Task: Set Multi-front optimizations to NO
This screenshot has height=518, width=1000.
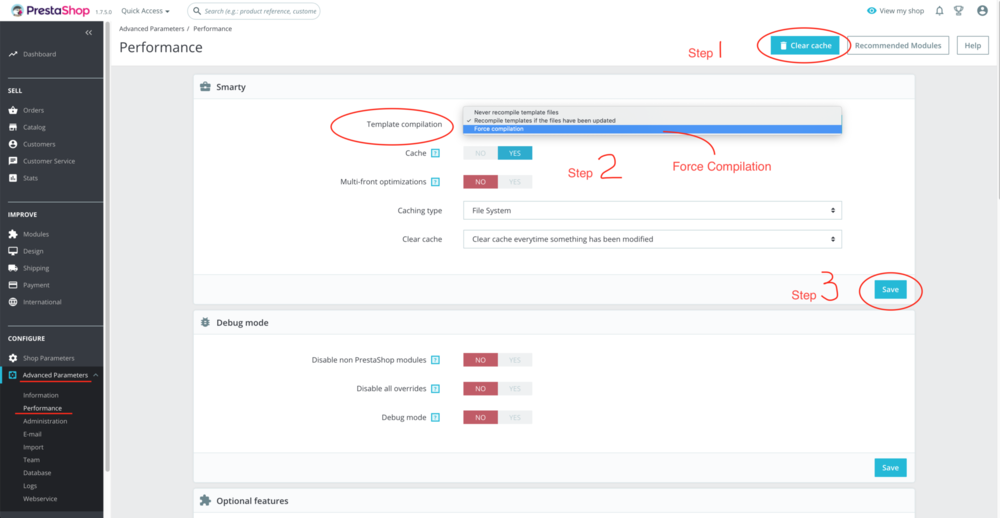Action: point(480,182)
